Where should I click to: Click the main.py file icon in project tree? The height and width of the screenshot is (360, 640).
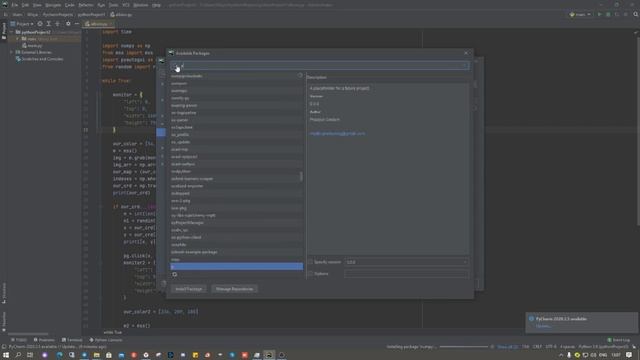(x=24, y=46)
